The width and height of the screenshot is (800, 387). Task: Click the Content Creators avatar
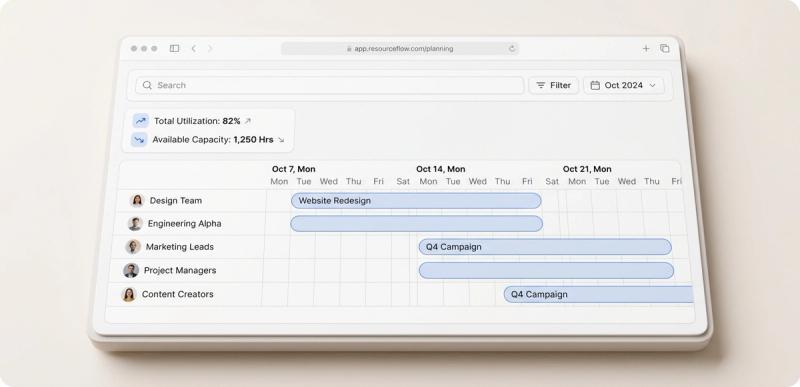tap(129, 294)
